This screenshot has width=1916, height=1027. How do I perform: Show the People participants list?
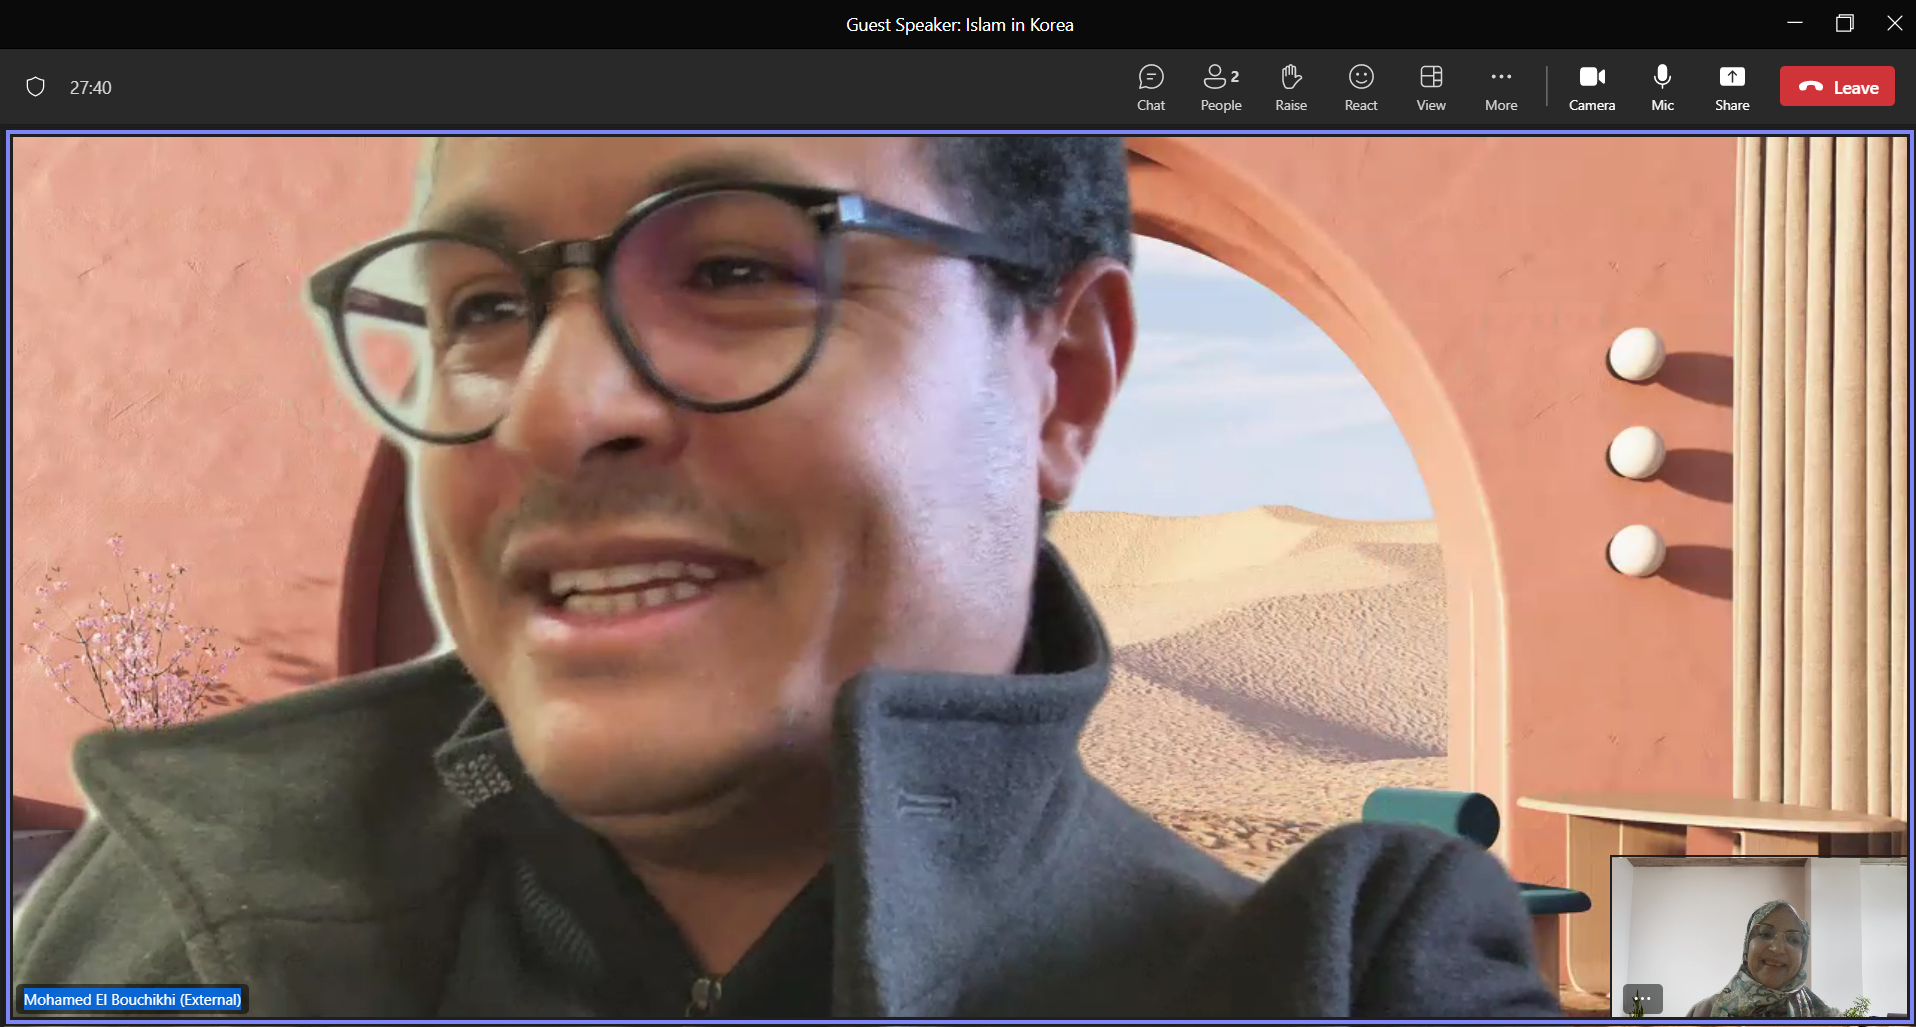(1221, 88)
